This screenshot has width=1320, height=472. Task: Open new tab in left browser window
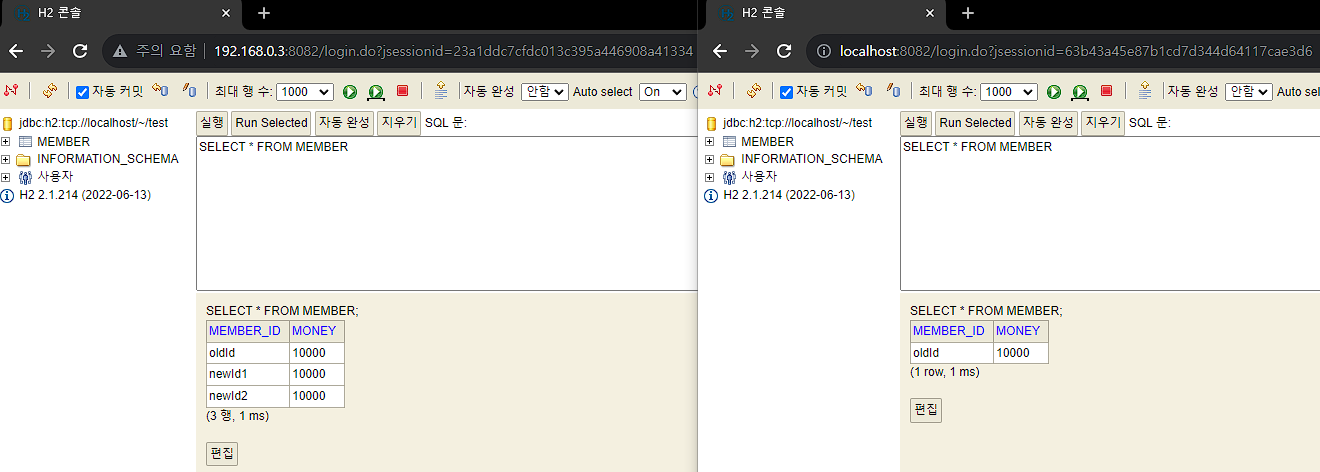(264, 13)
